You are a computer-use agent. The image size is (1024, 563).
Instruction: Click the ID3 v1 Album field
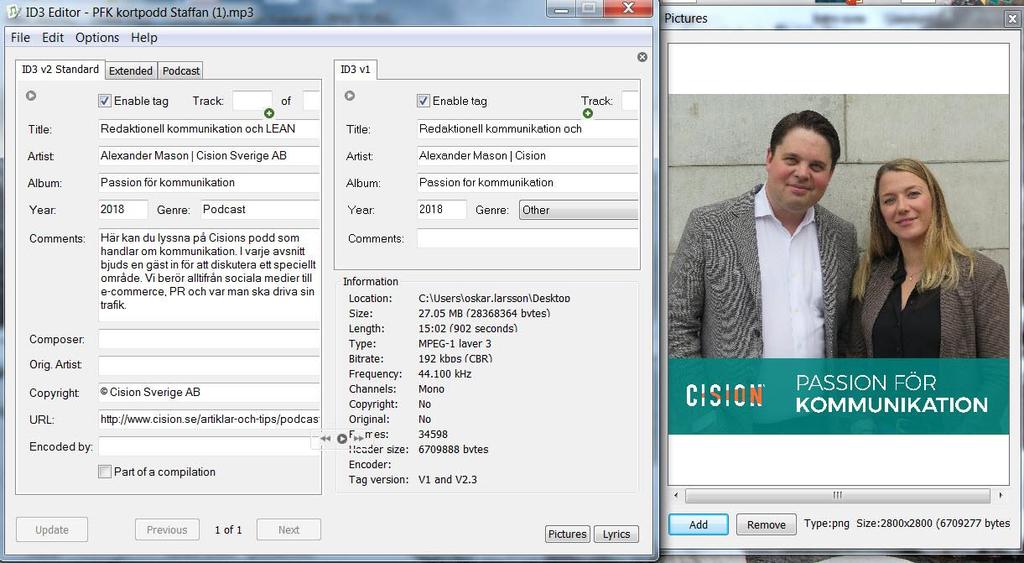(528, 182)
